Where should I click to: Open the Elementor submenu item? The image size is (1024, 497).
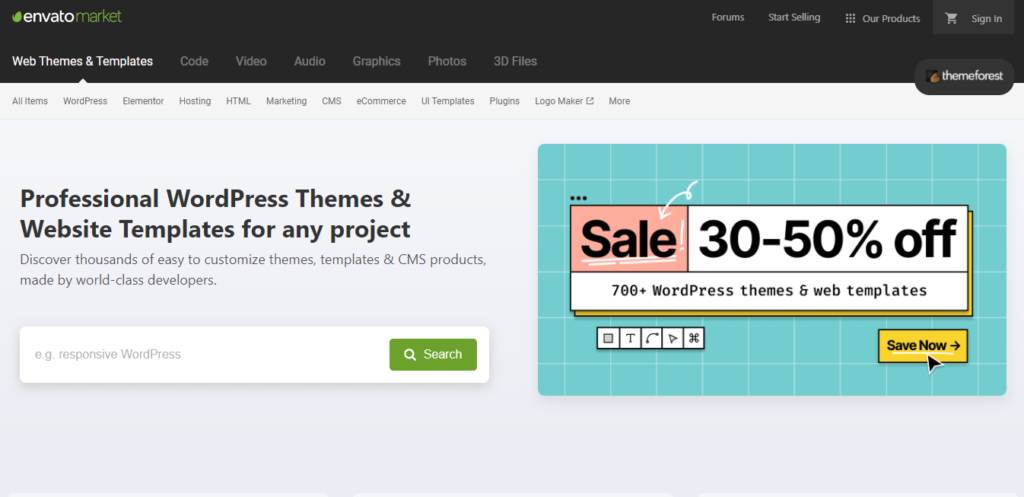pyautogui.click(x=143, y=101)
